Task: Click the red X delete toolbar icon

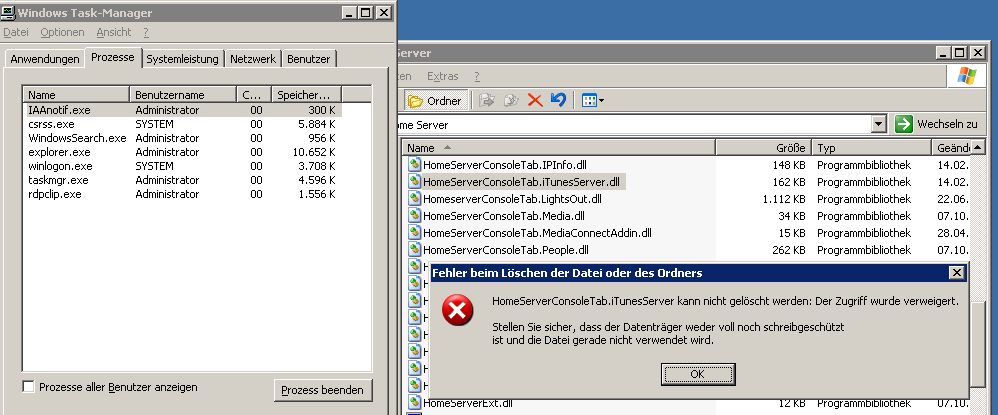Action: point(535,101)
